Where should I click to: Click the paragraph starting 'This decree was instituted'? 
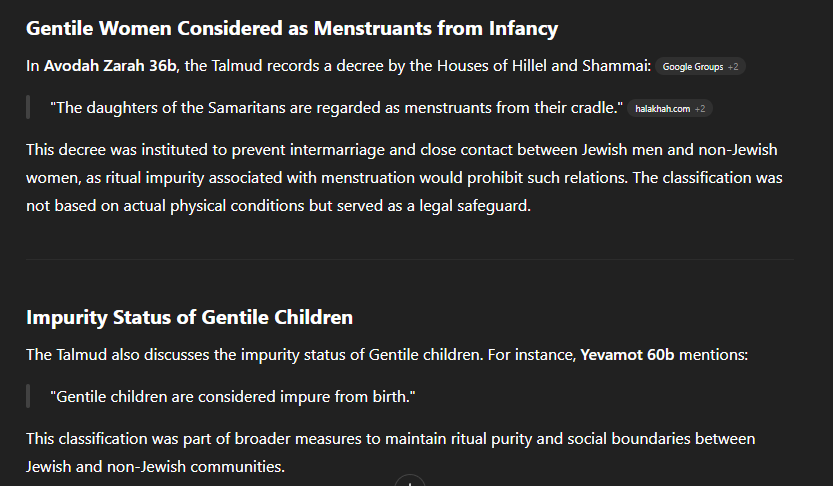pos(404,177)
